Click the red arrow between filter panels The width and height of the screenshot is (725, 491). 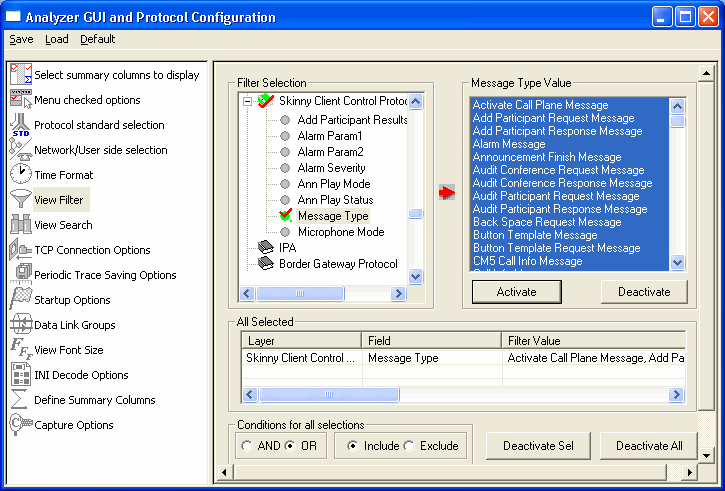[x=447, y=192]
